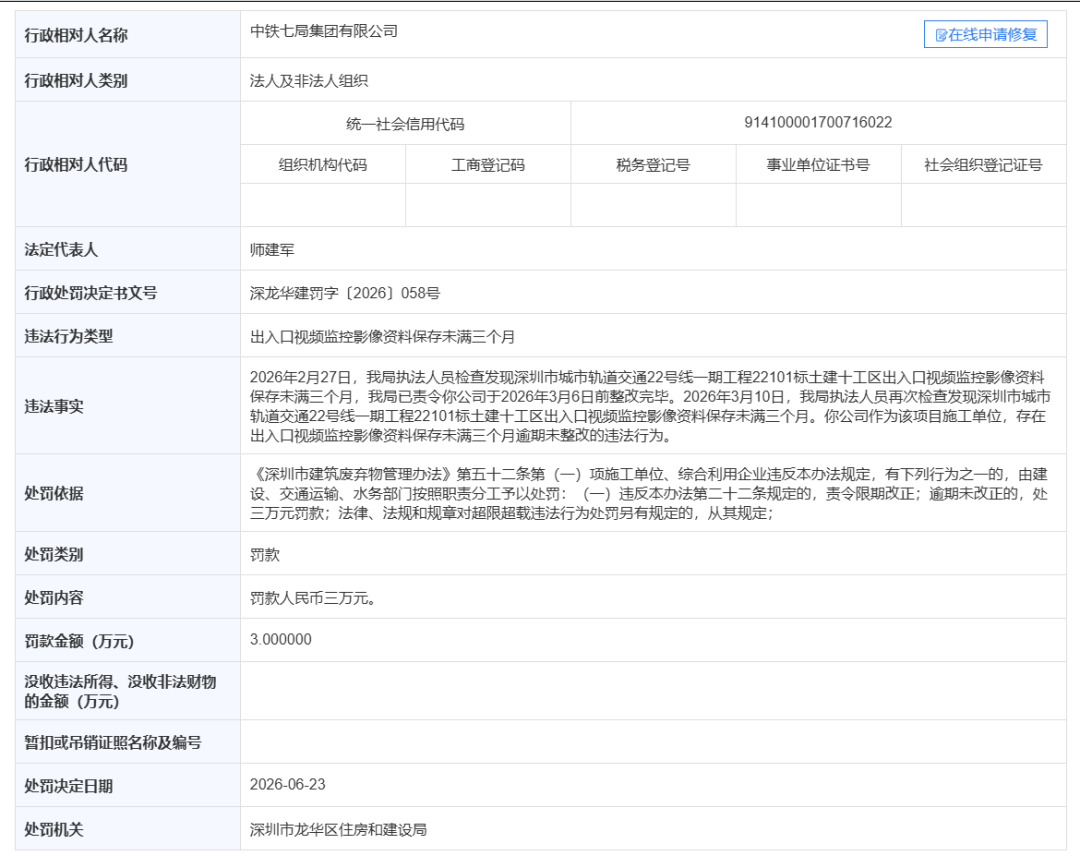Click violation type 出入口视频监控影像资料保存未满三个月
This screenshot has height=856, width=1080.
(x=382, y=337)
